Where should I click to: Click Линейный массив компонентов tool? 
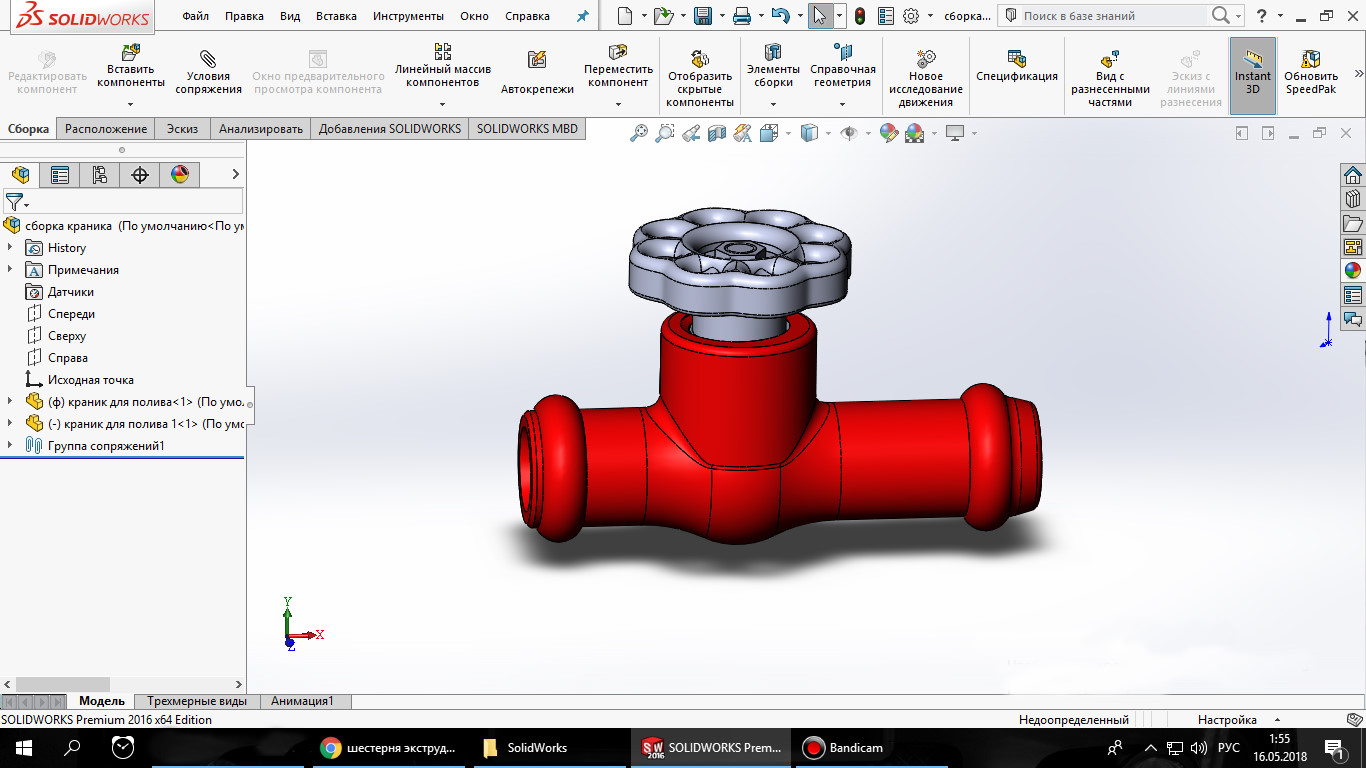click(443, 67)
